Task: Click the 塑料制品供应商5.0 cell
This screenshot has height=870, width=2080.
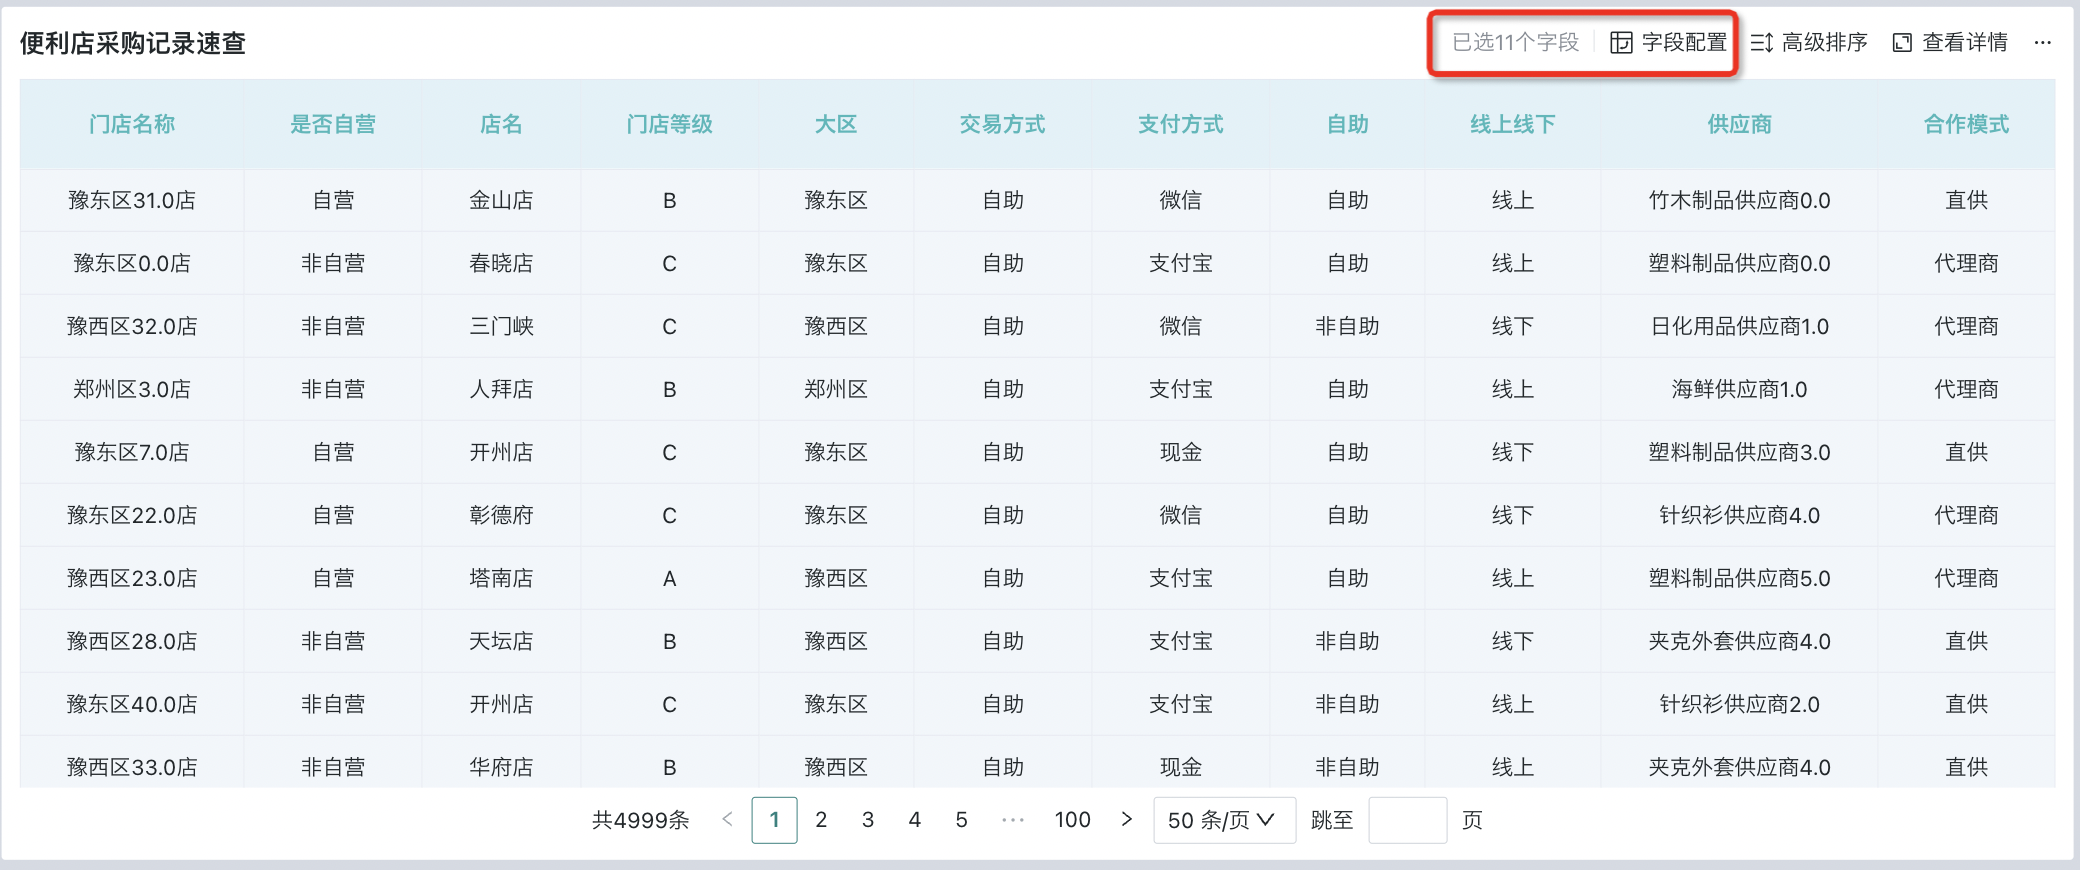Action: click(x=1740, y=578)
